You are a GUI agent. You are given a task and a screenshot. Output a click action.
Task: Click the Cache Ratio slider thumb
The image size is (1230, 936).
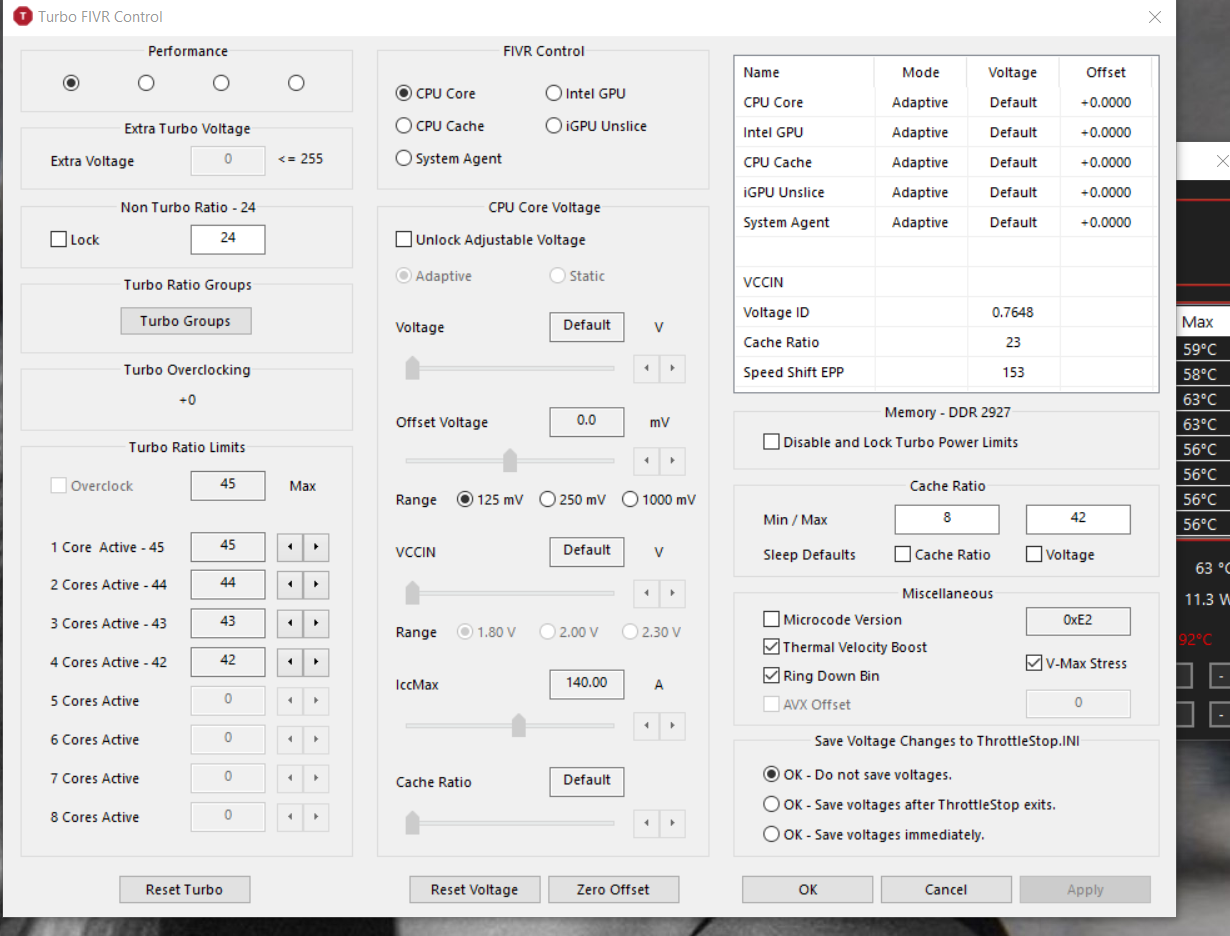(412, 822)
